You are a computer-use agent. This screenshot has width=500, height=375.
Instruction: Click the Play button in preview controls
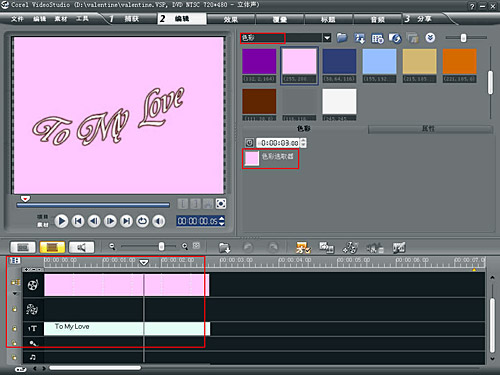click(x=61, y=221)
